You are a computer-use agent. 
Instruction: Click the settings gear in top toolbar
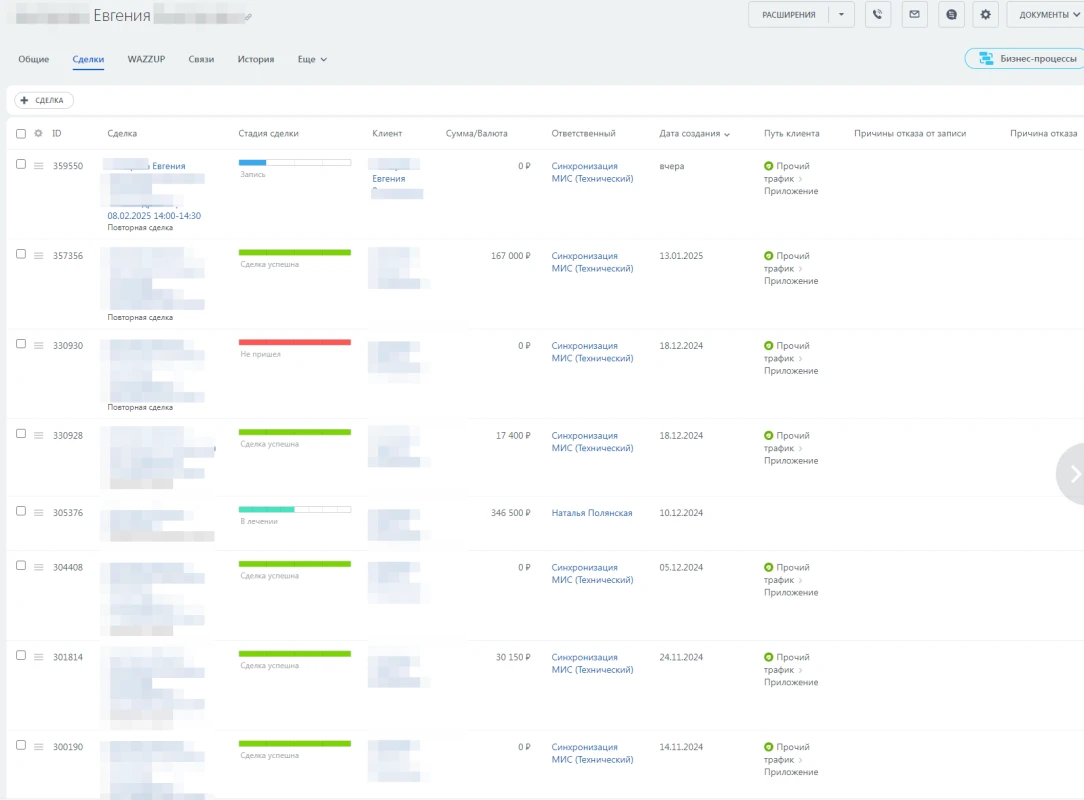point(987,15)
